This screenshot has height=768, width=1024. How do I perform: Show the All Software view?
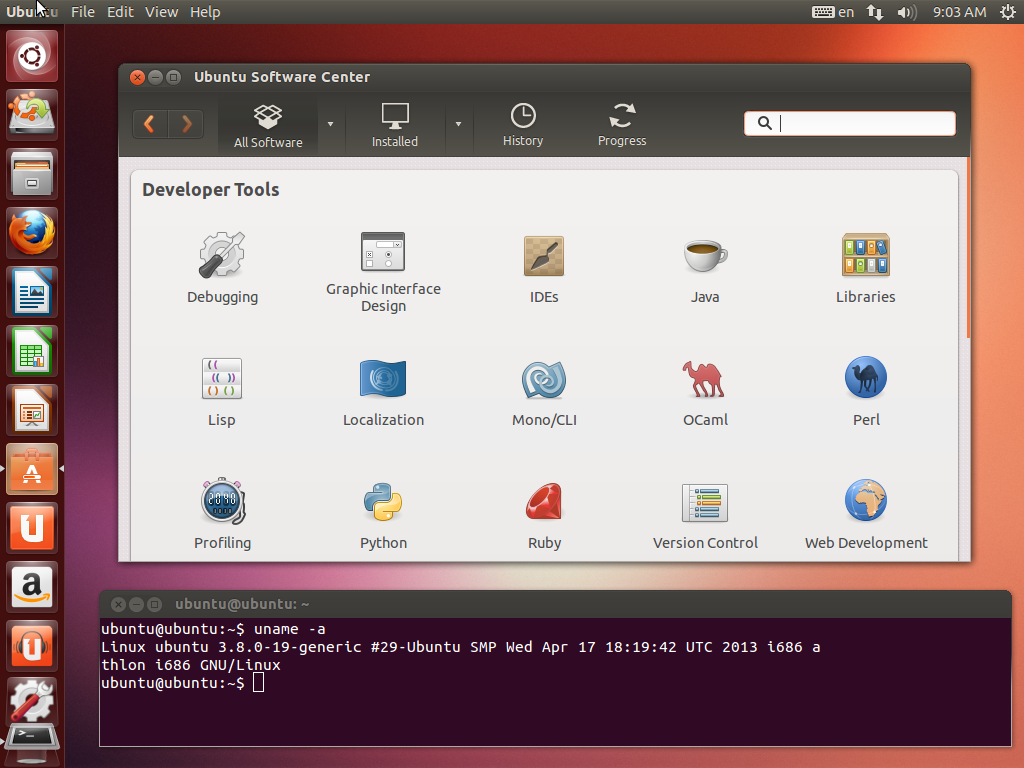pyautogui.click(x=268, y=126)
